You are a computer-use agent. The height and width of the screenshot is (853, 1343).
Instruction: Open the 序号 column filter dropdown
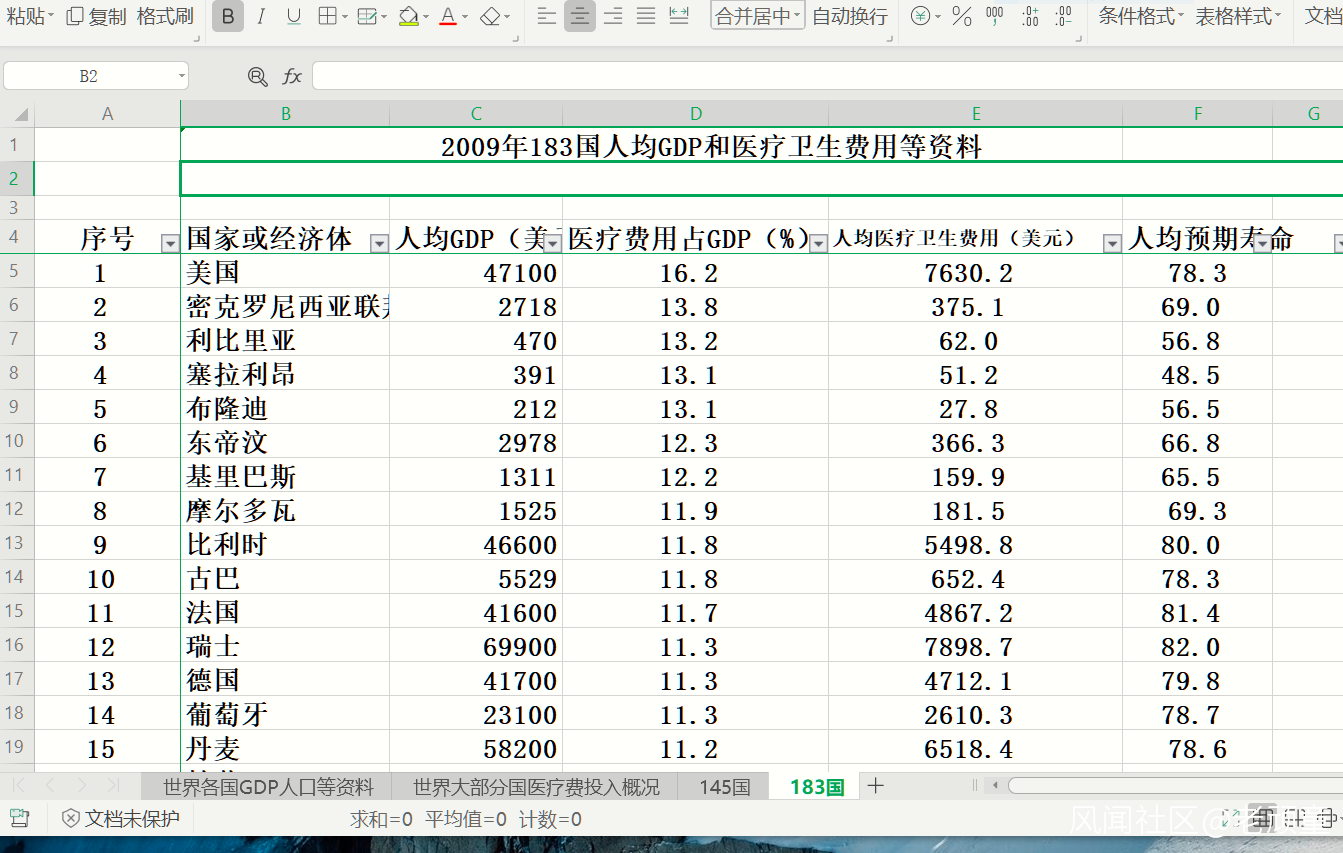coord(169,243)
